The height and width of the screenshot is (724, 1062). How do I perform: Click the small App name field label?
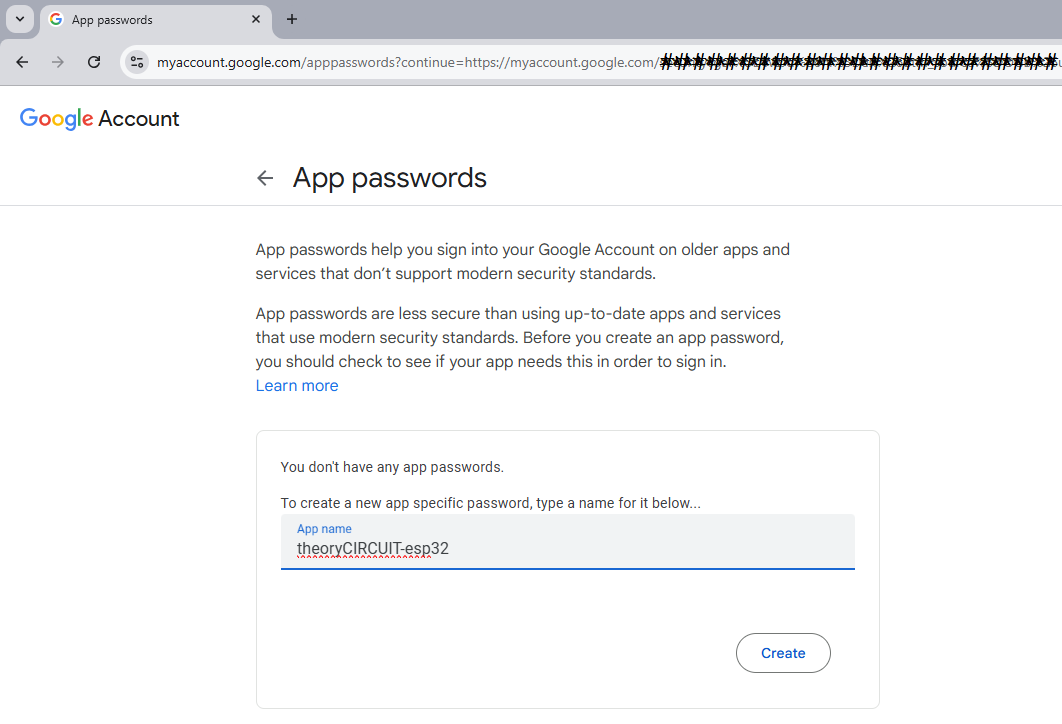point(324,529)
